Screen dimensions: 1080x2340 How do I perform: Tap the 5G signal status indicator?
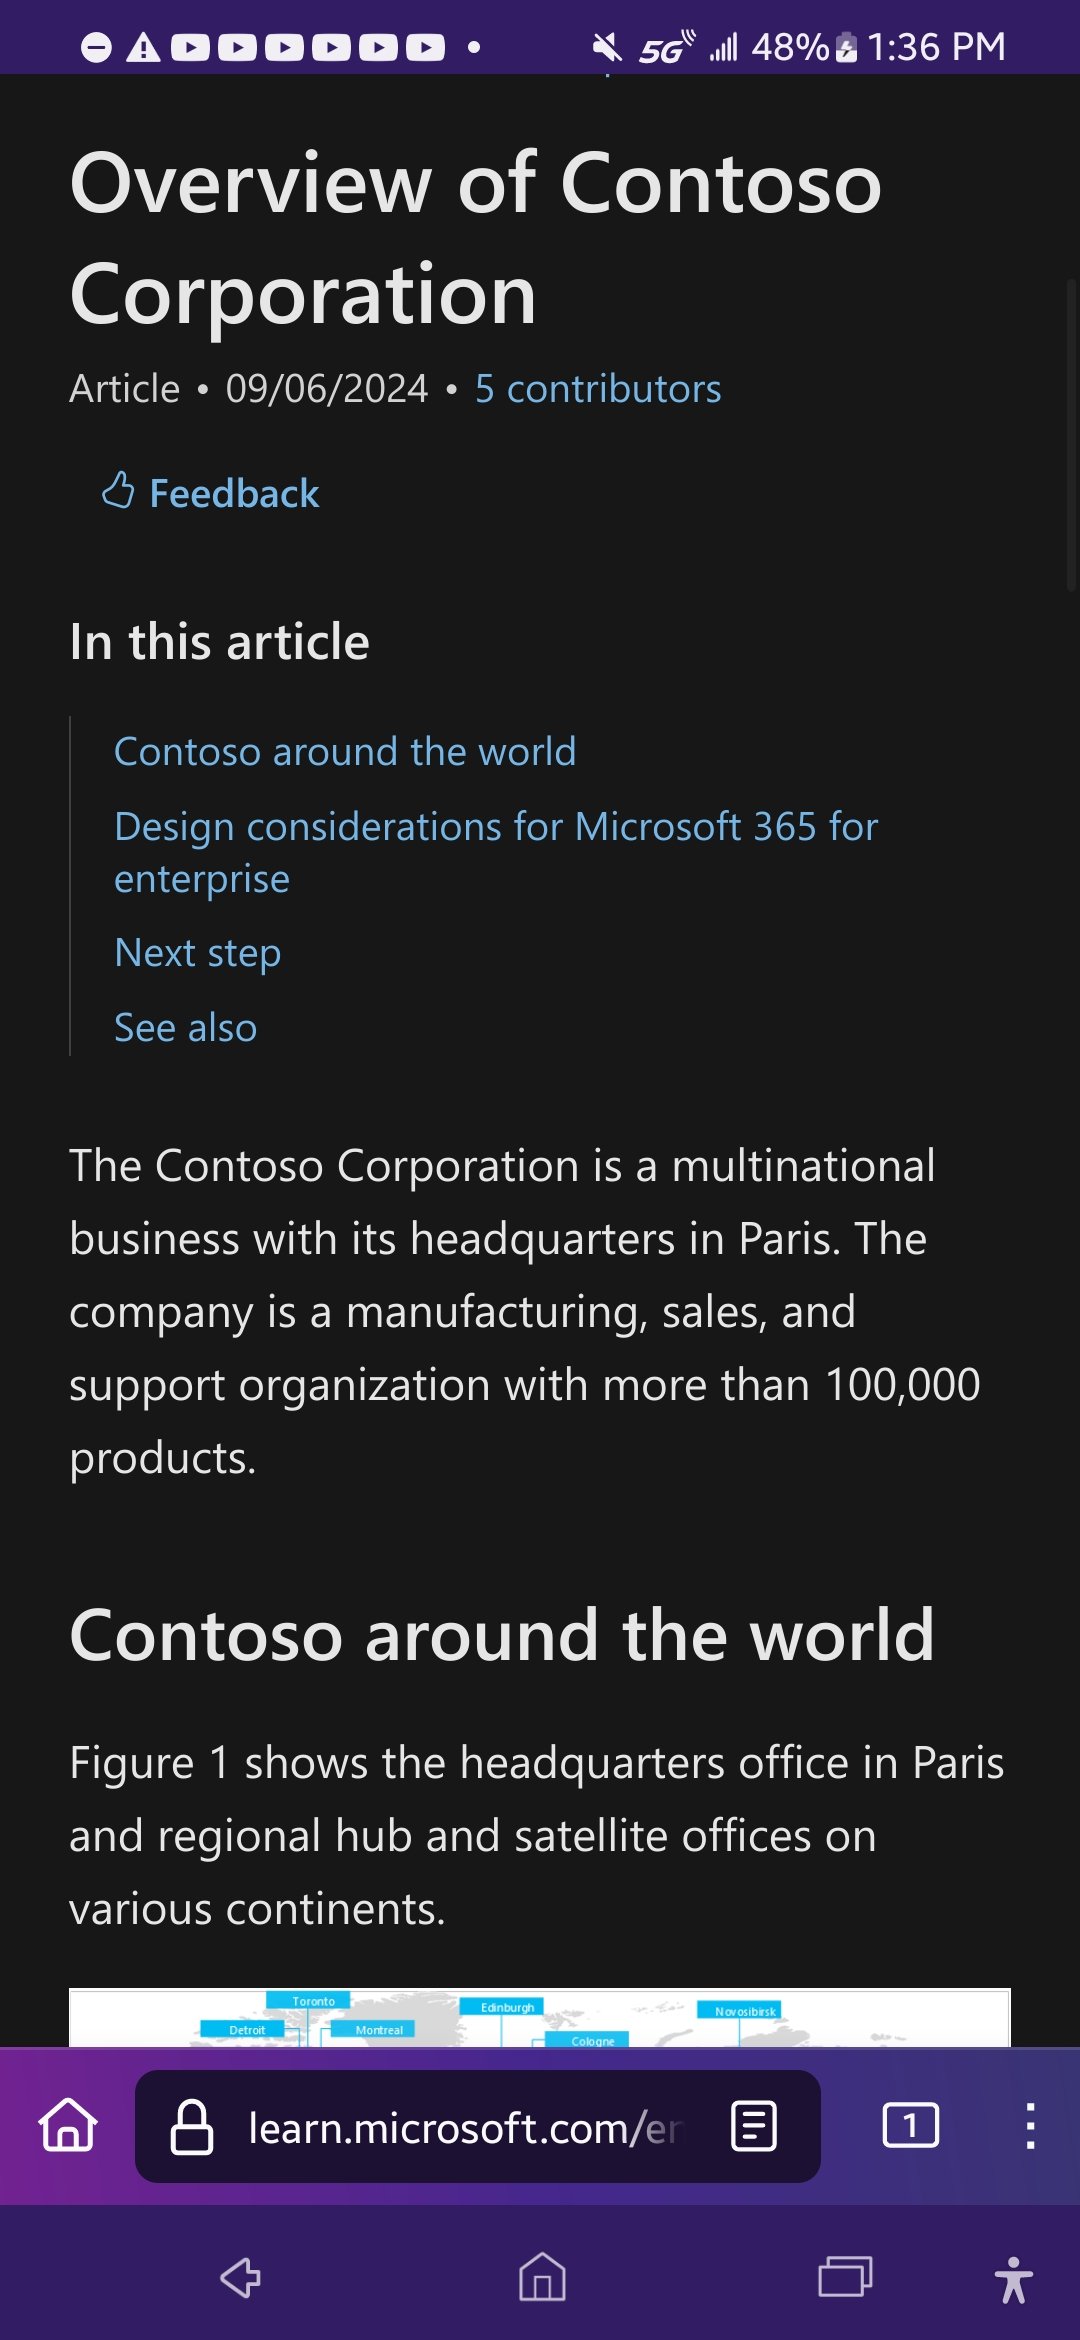tap(667, 47)
